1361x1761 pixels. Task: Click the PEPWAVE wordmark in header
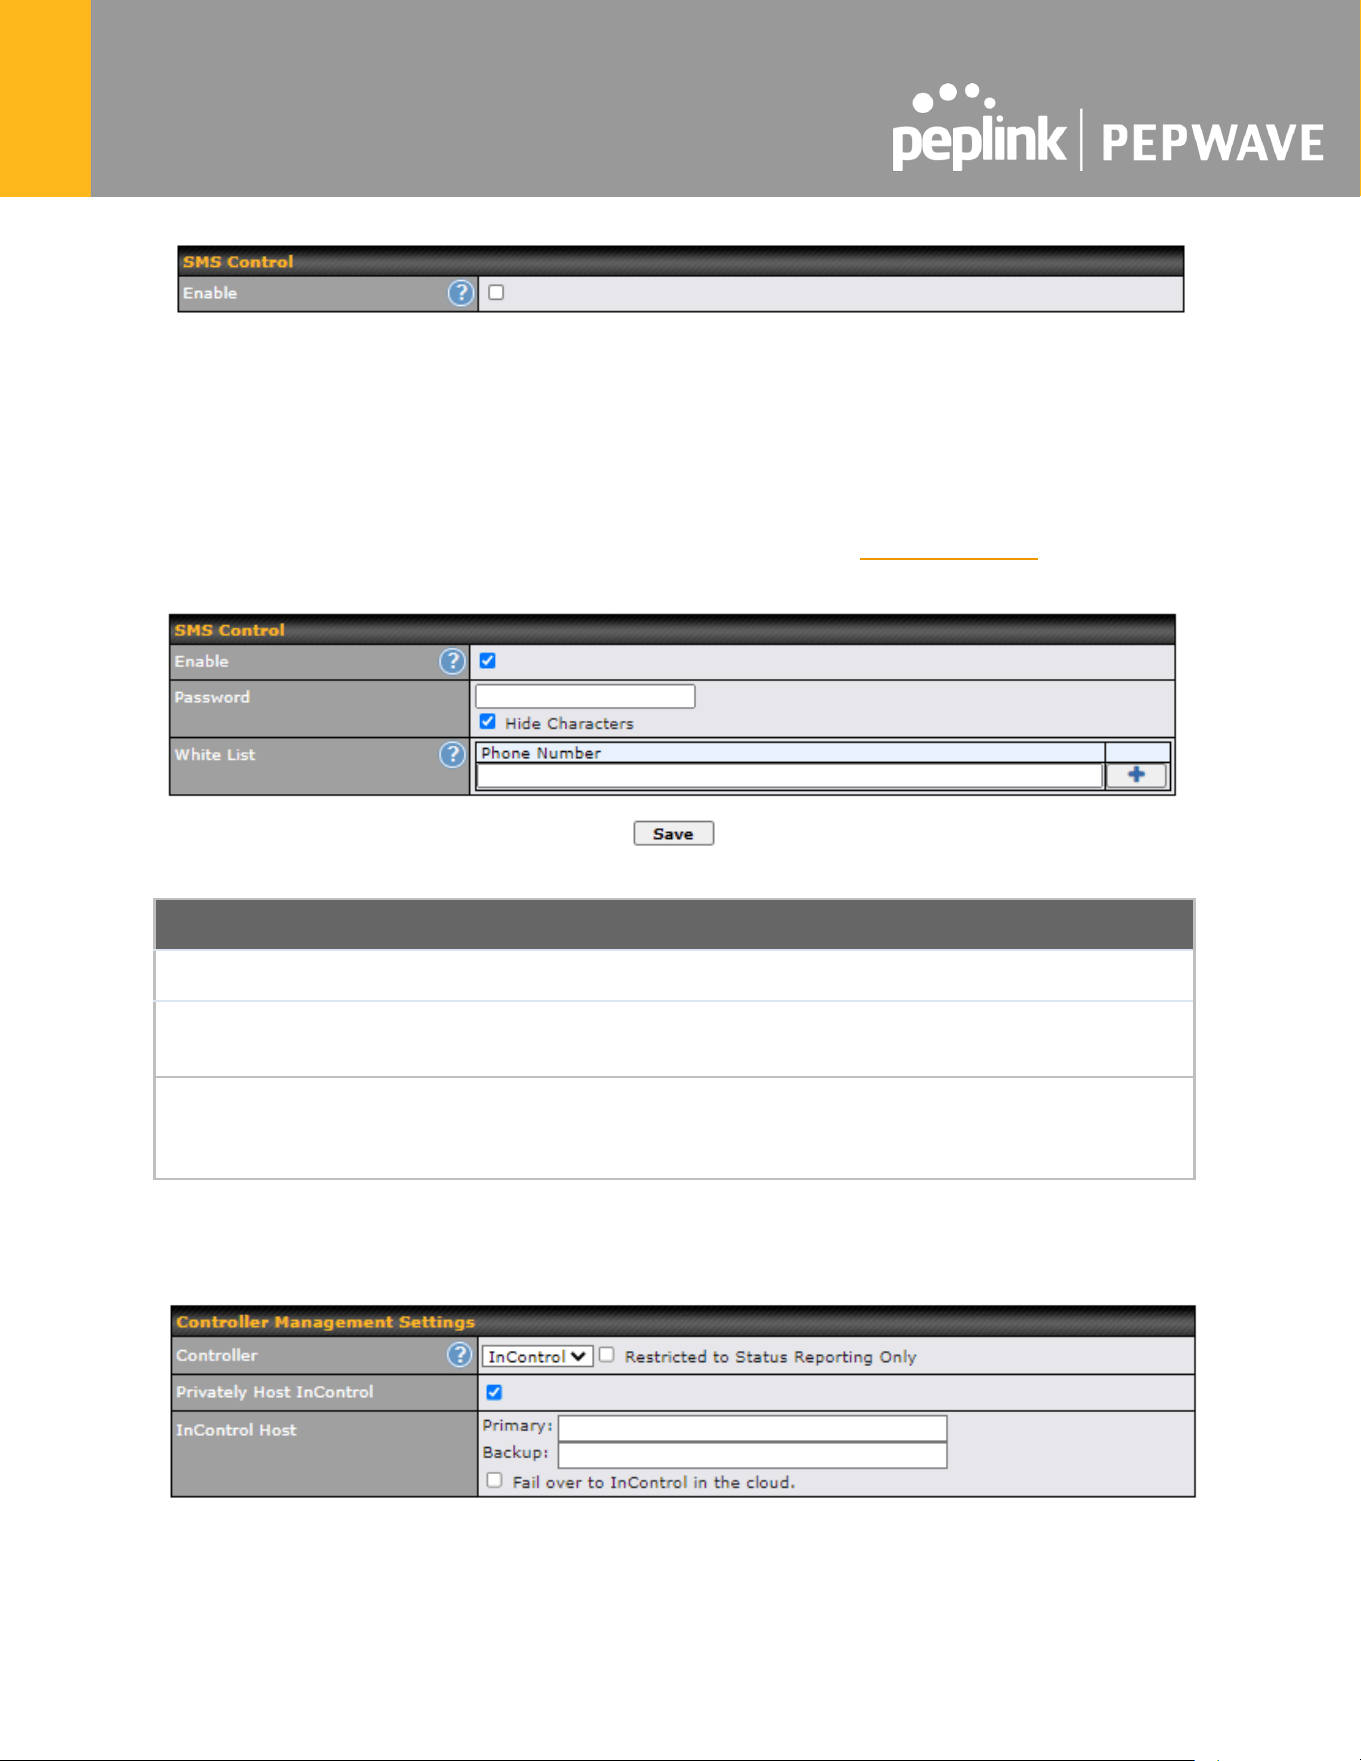[x=1213, y=143]
